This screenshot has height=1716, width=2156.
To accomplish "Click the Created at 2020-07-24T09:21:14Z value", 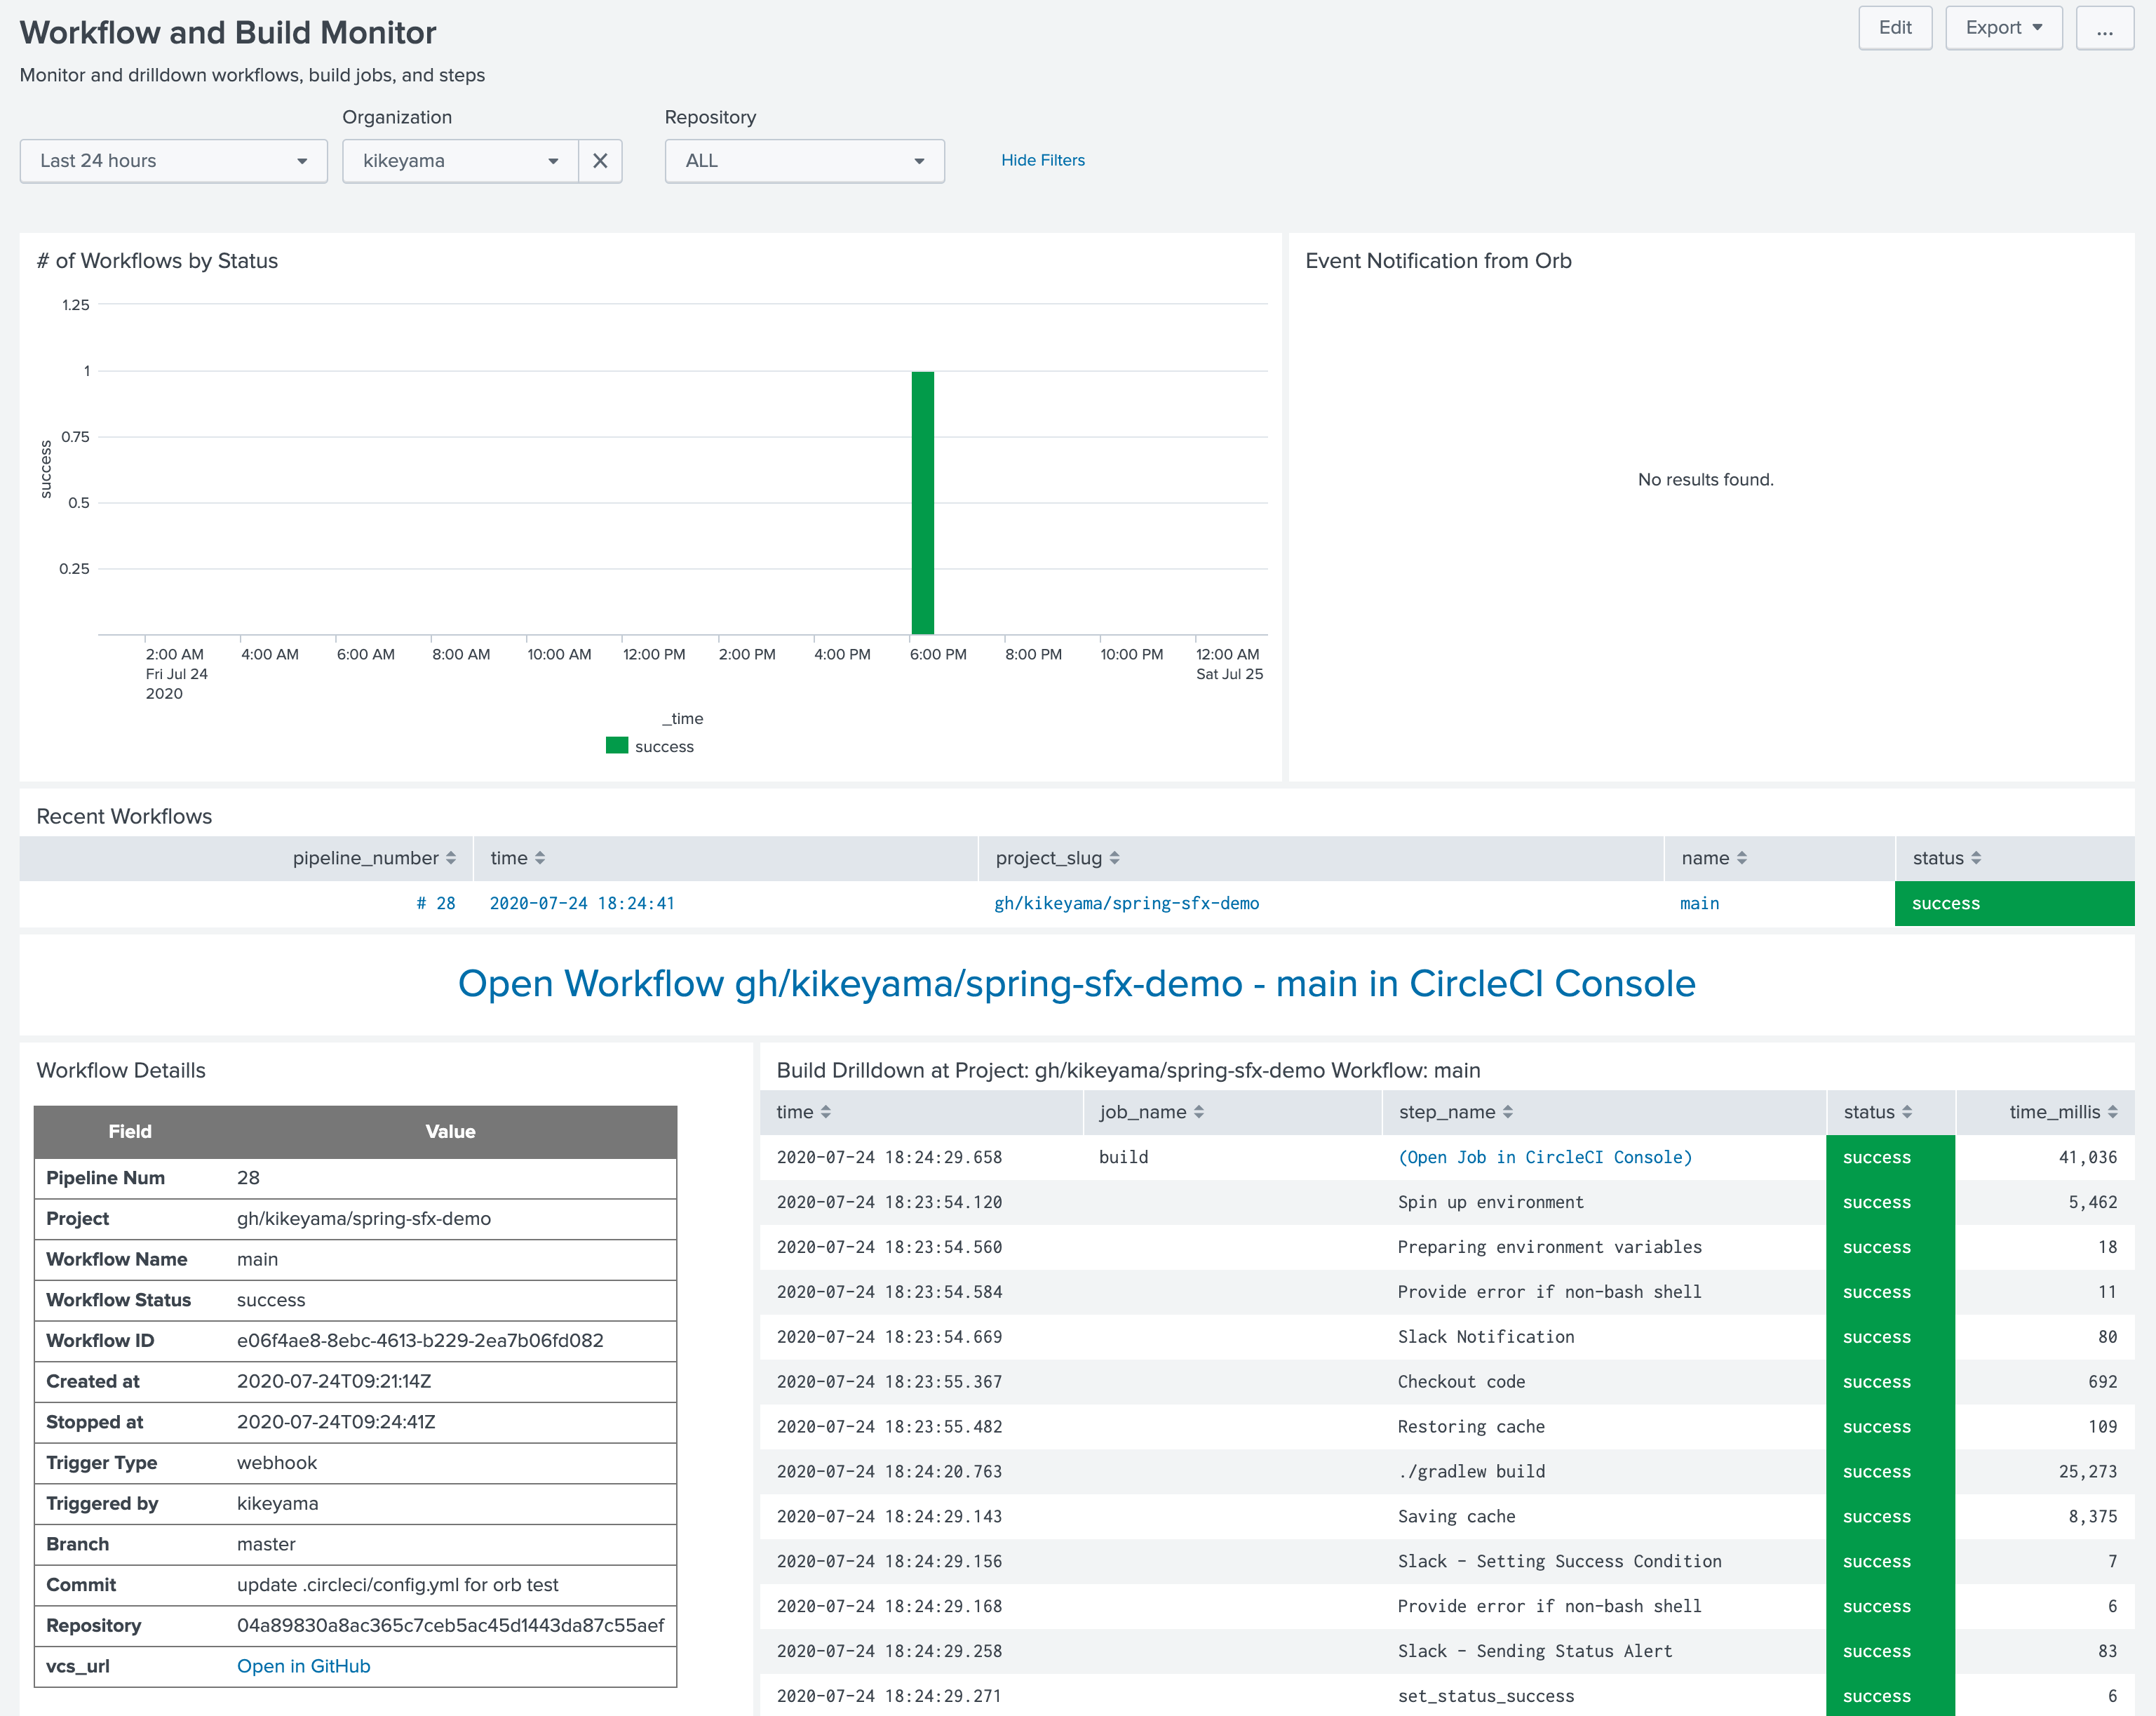I will coord(334,1381).
